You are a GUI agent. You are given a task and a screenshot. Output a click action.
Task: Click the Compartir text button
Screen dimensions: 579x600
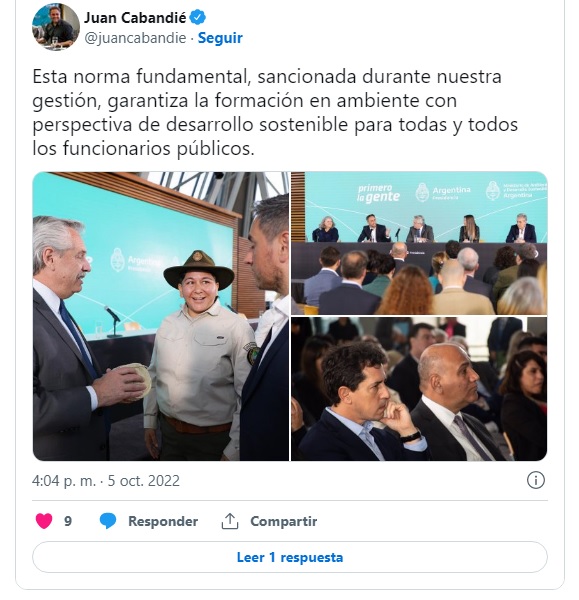[284, 521]
